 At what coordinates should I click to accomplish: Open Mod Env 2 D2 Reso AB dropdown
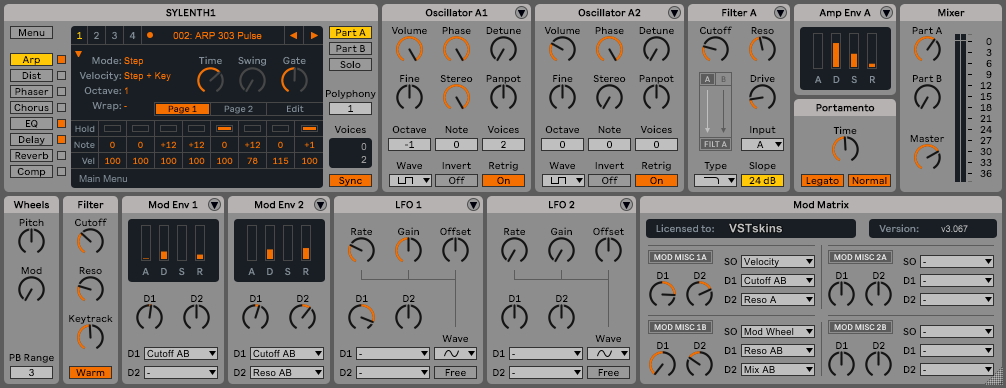pyautogui.click(x=287, y=373)
